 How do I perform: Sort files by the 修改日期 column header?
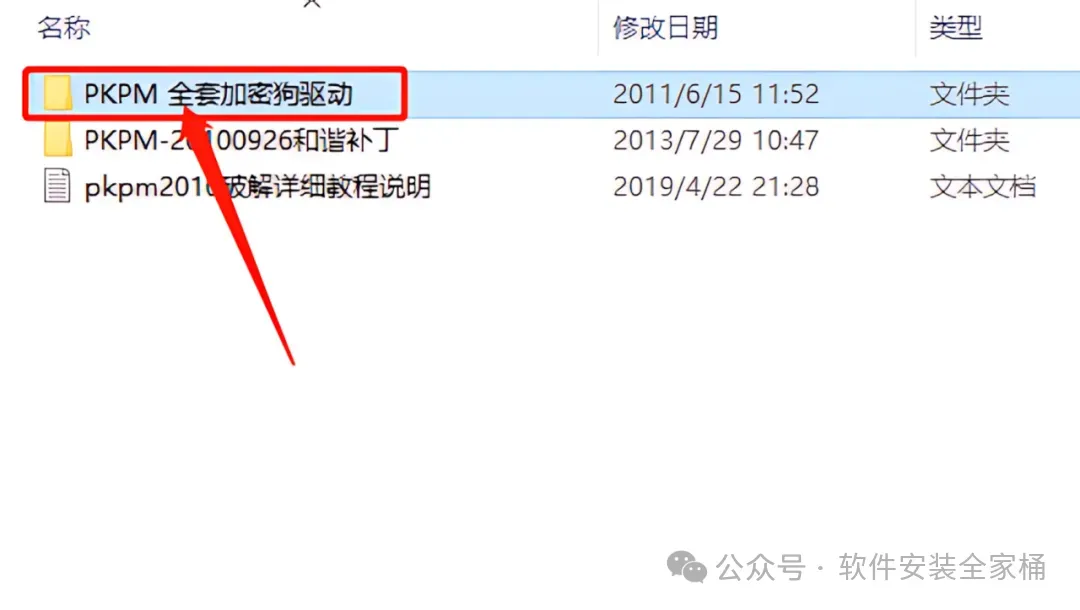coord(665,28)
